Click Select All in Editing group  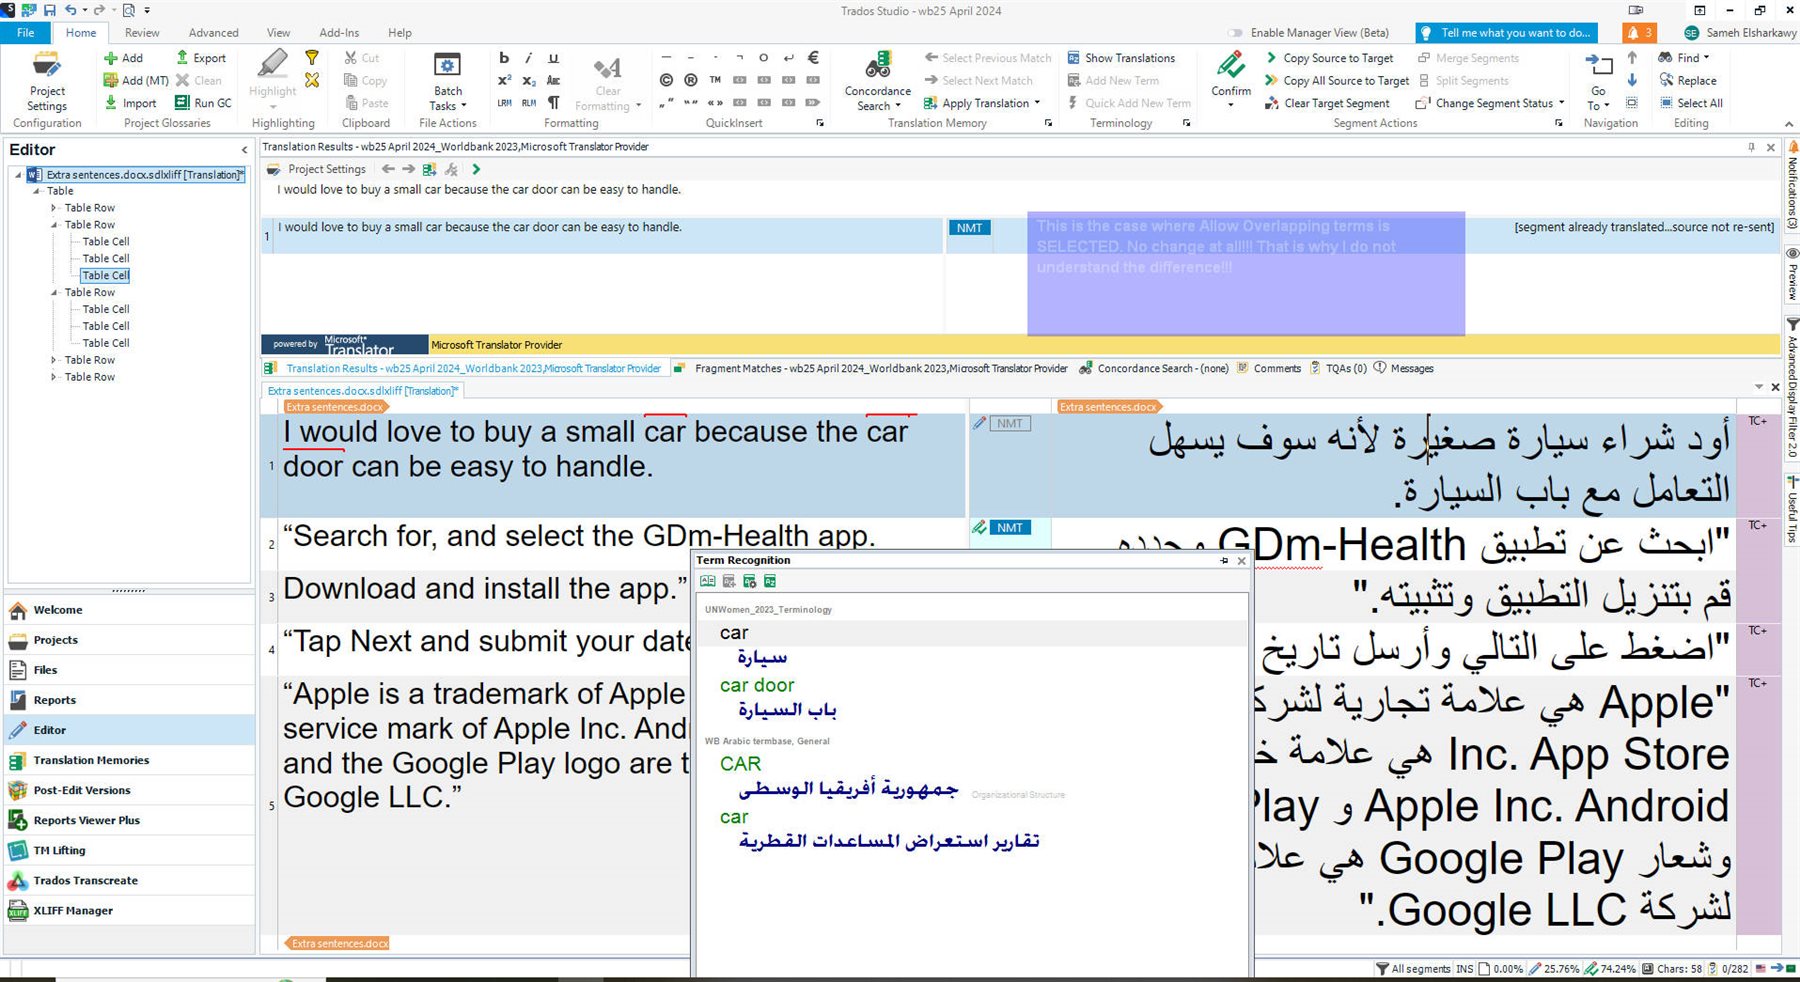tap(1690, 103)
